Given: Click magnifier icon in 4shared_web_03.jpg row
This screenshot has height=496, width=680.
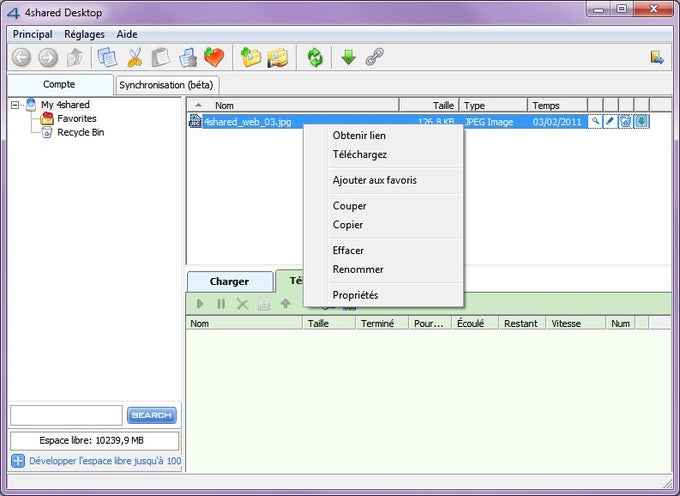Looking at the screenshot, I should pos(595,121).
